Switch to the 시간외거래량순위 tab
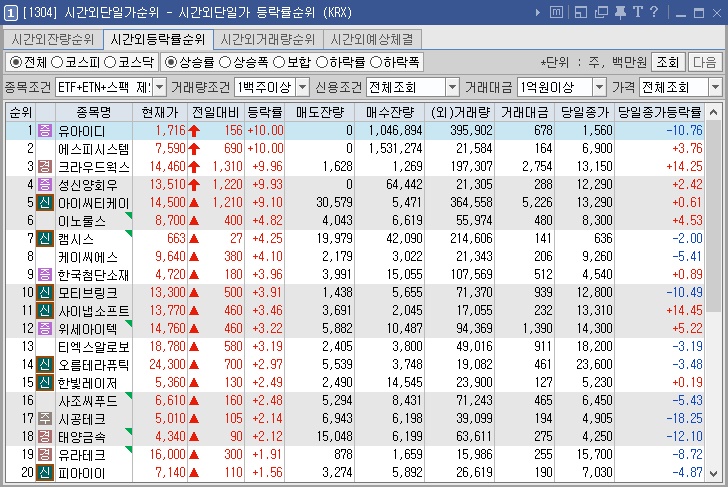 click(268, 39)
